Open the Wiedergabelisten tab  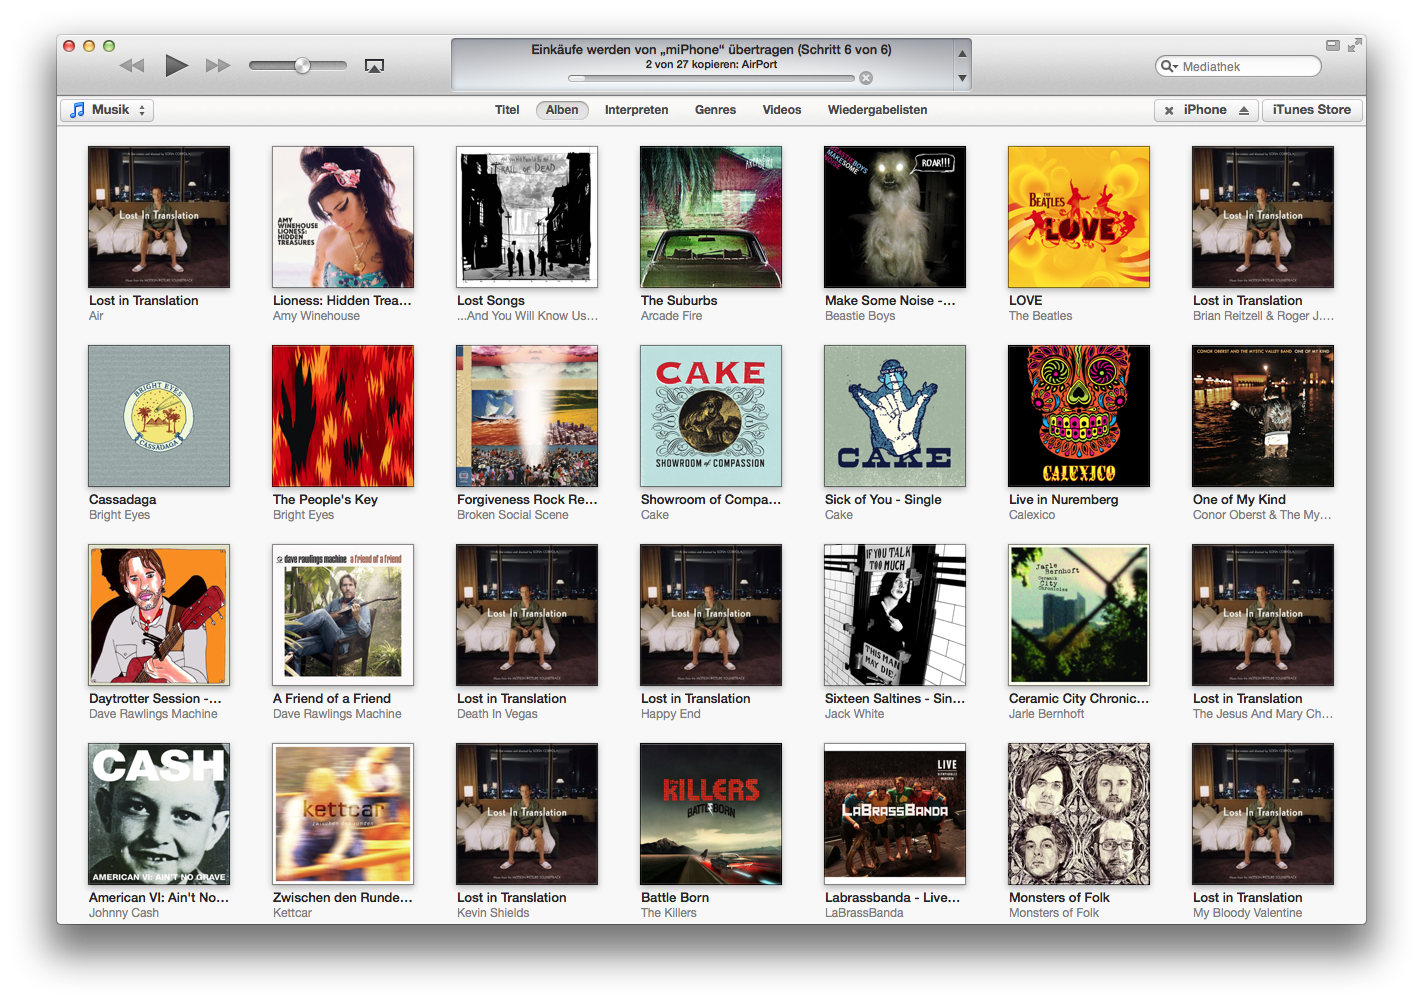click(877, 110)
